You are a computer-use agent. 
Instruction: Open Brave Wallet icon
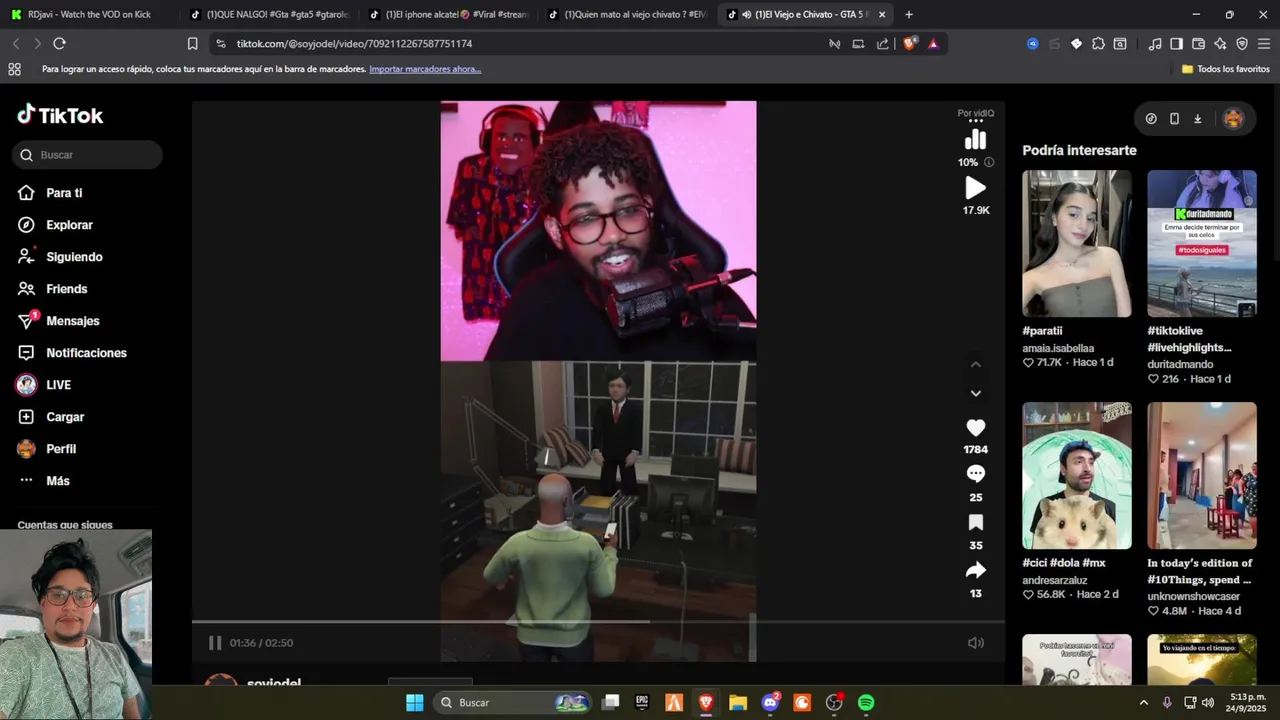tap(1198, 43)
